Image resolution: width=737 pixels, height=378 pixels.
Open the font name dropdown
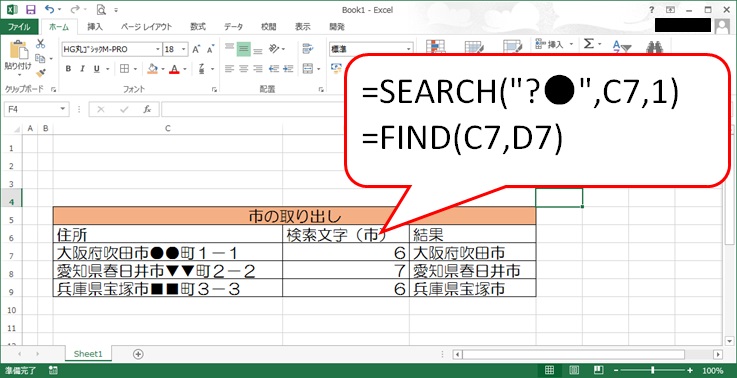coord(158,49)
